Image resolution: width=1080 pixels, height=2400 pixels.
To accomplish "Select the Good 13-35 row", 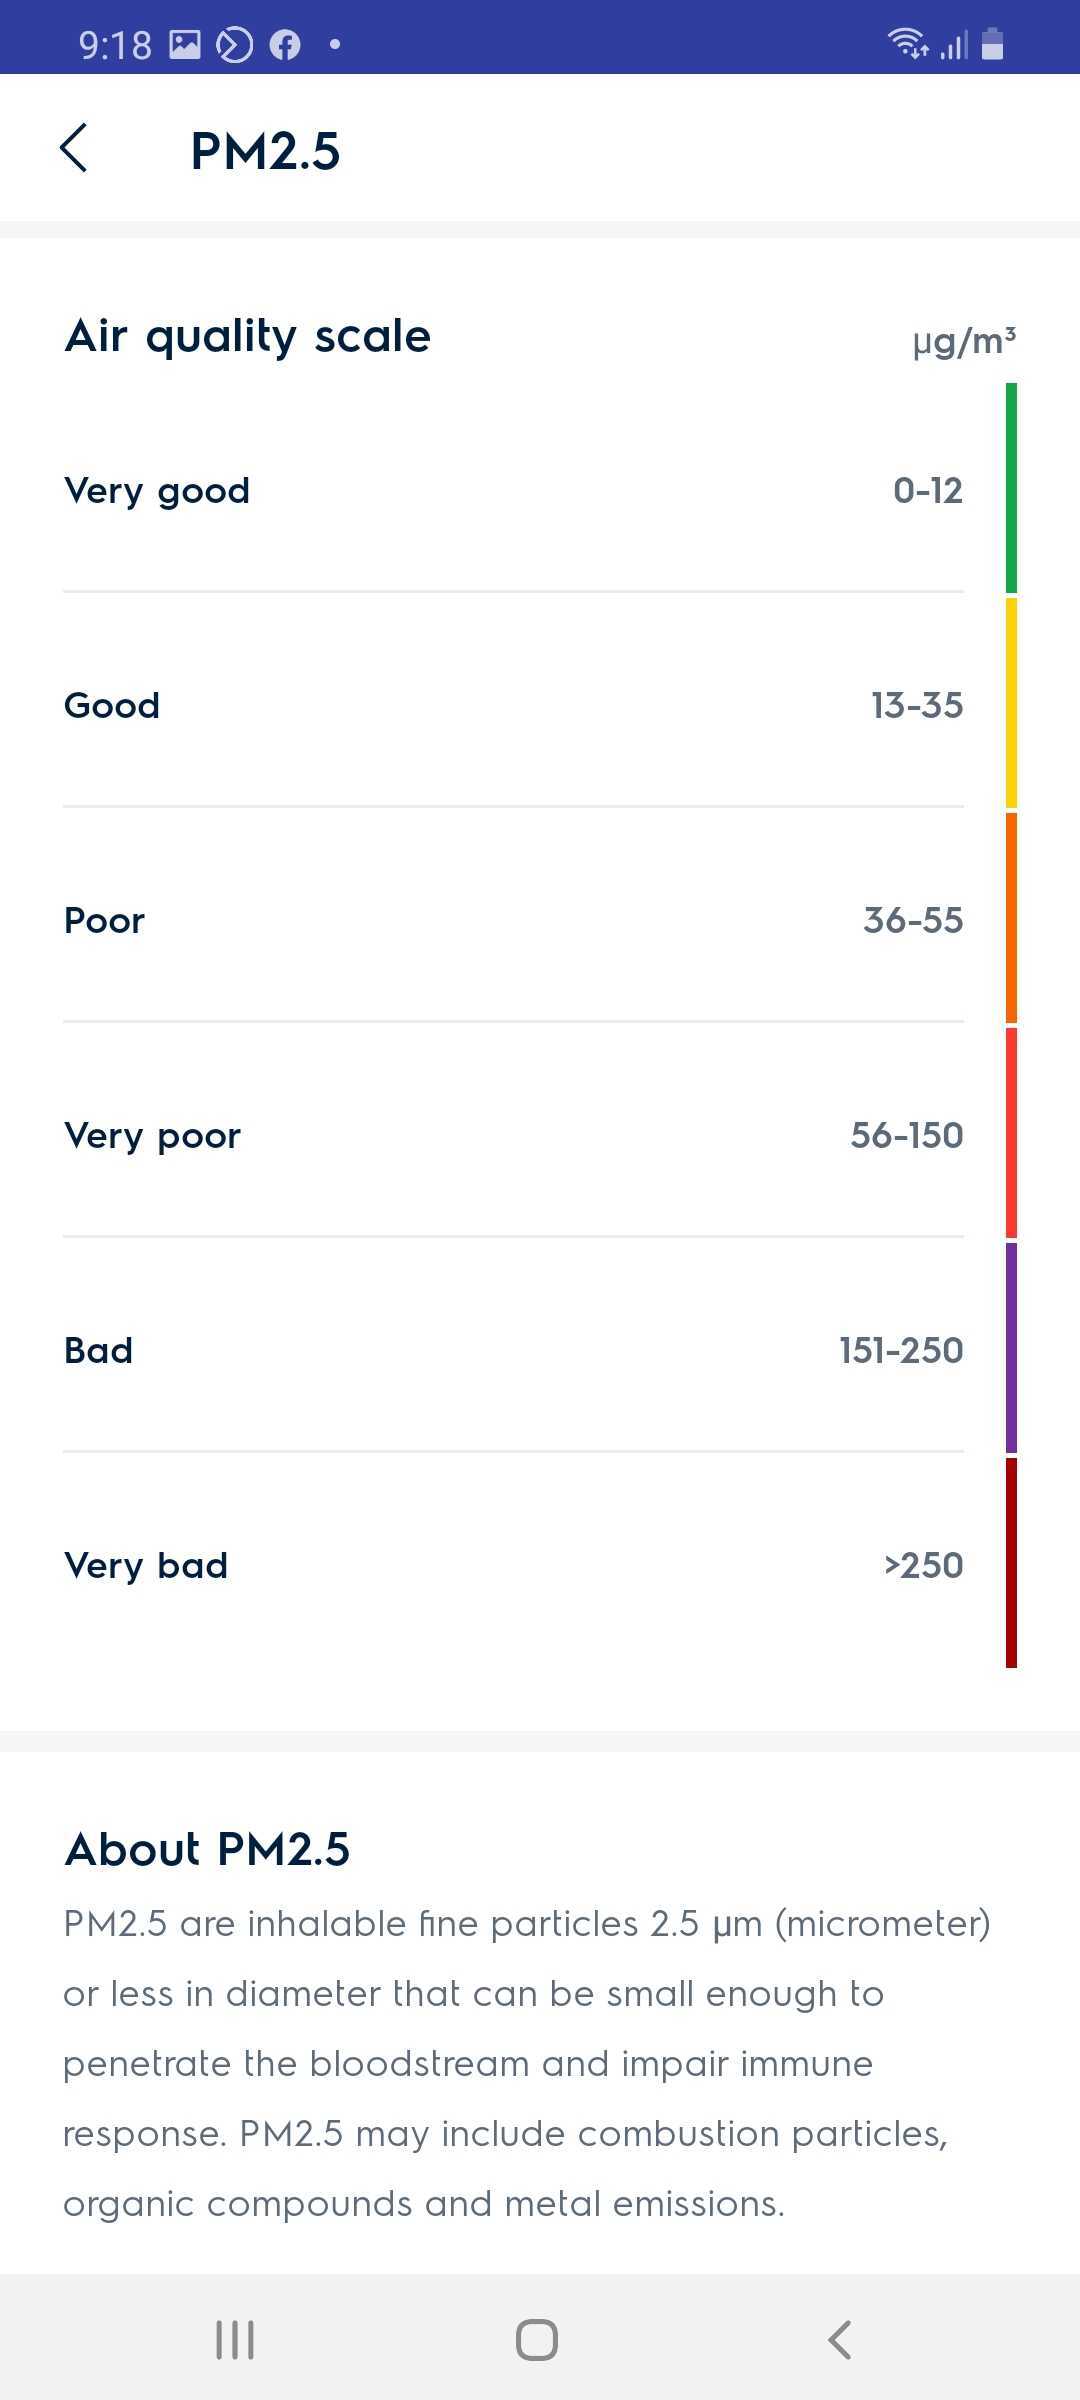I will 513,706.
